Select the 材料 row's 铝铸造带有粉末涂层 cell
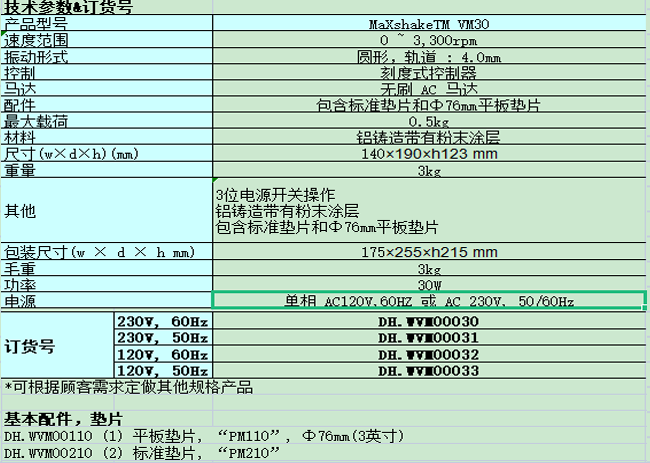This screenshot has height=463, width=650. click(429, 136)
